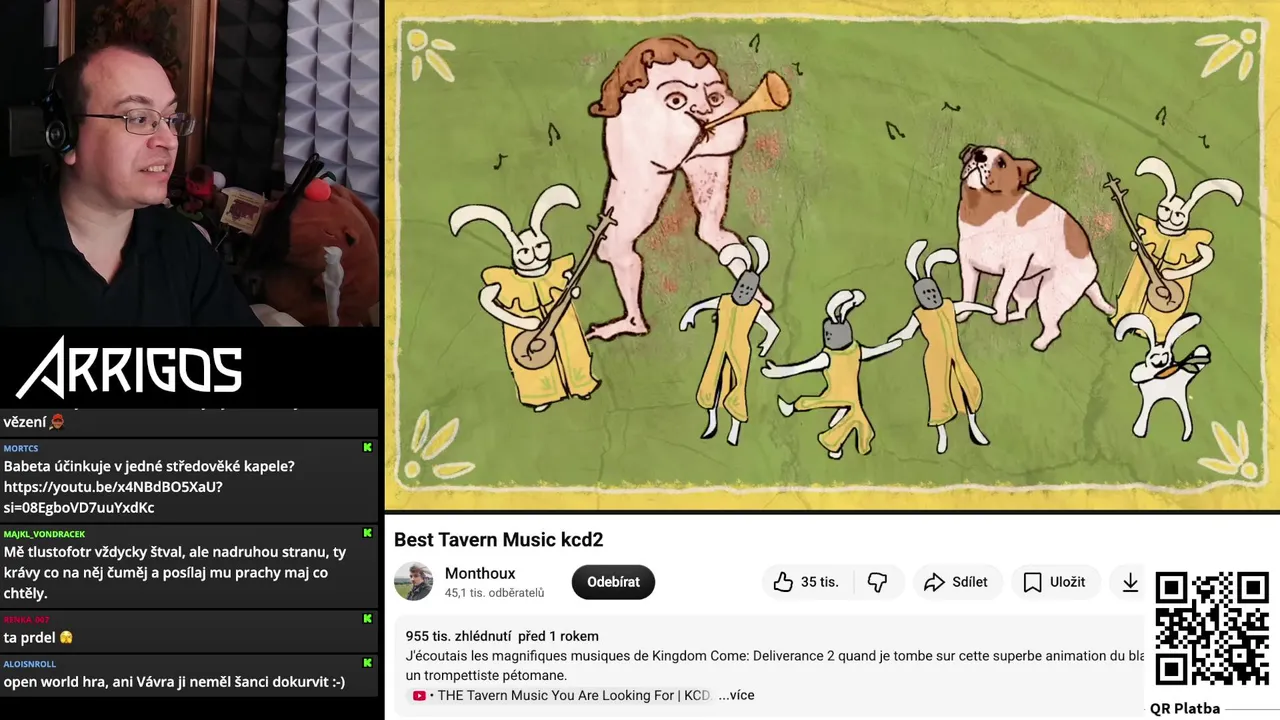Click 'open world hra, ani Vávra' message

pos(174,682)
